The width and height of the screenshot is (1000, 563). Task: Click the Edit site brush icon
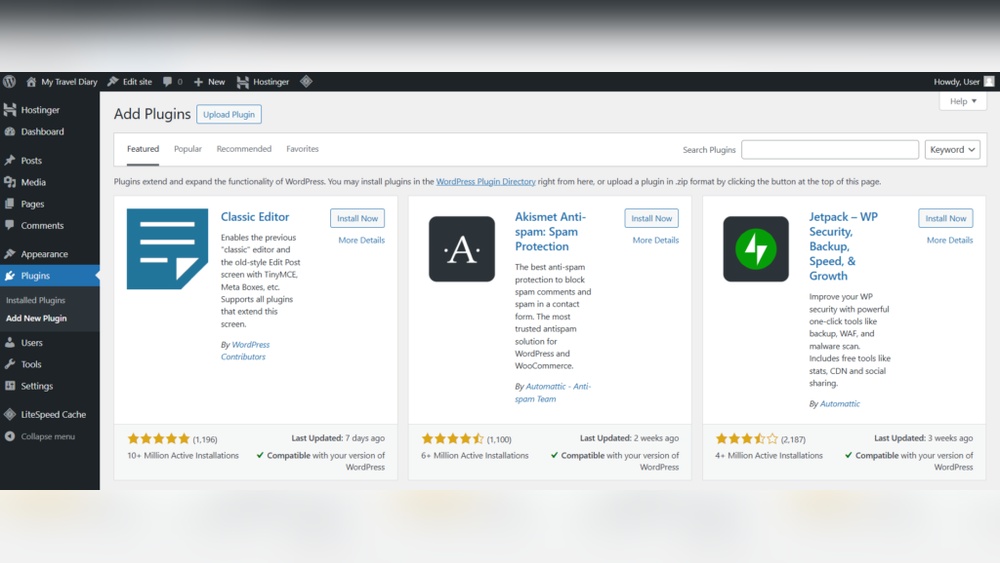113,82
